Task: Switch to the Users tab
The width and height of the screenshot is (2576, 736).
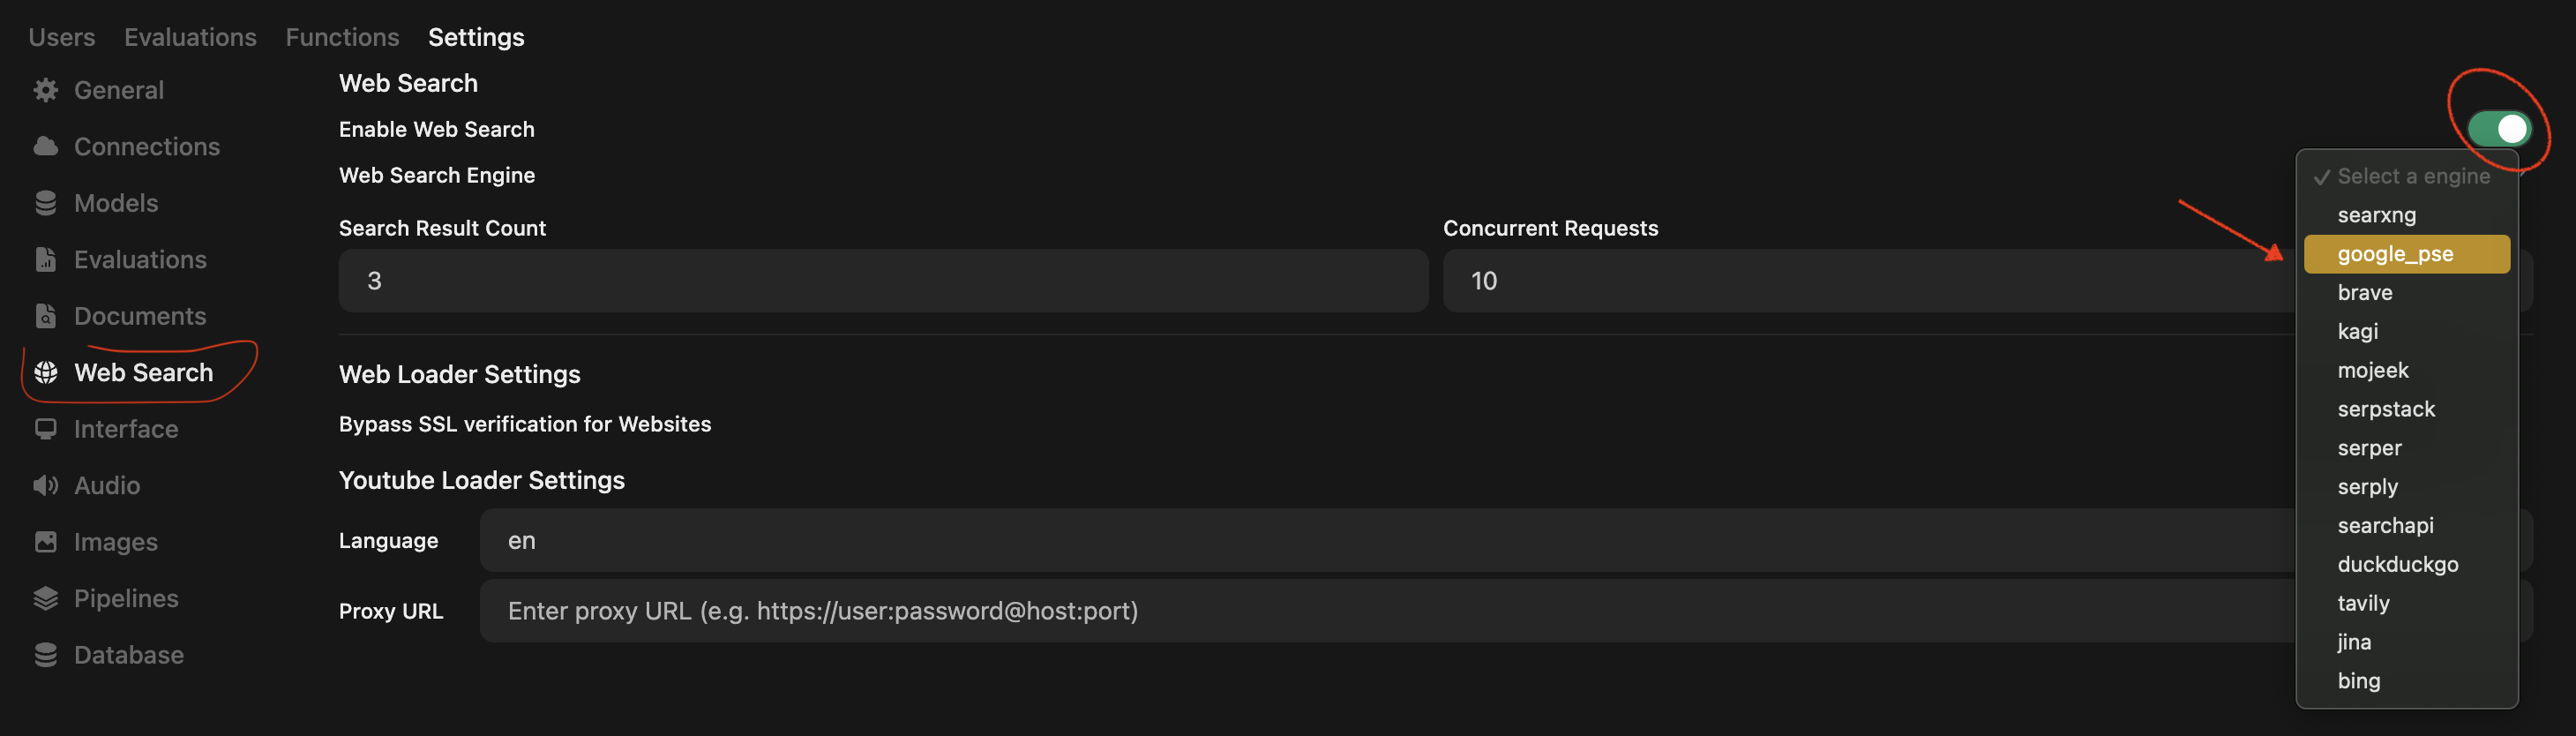Action: click(62, 37)
